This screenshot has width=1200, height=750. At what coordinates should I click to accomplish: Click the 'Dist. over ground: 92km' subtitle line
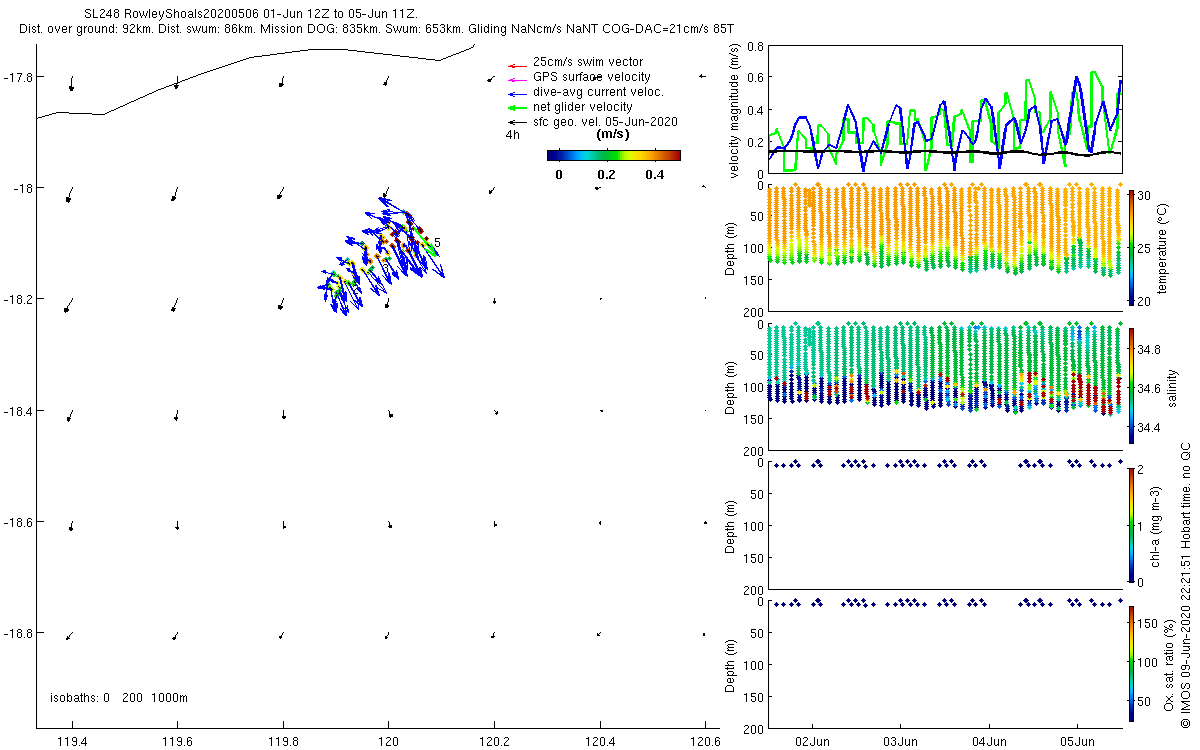376,30
